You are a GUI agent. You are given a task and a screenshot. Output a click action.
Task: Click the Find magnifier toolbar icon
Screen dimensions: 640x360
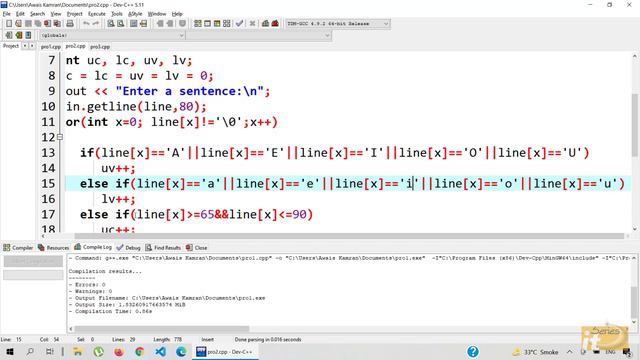(x=111, y=24)
